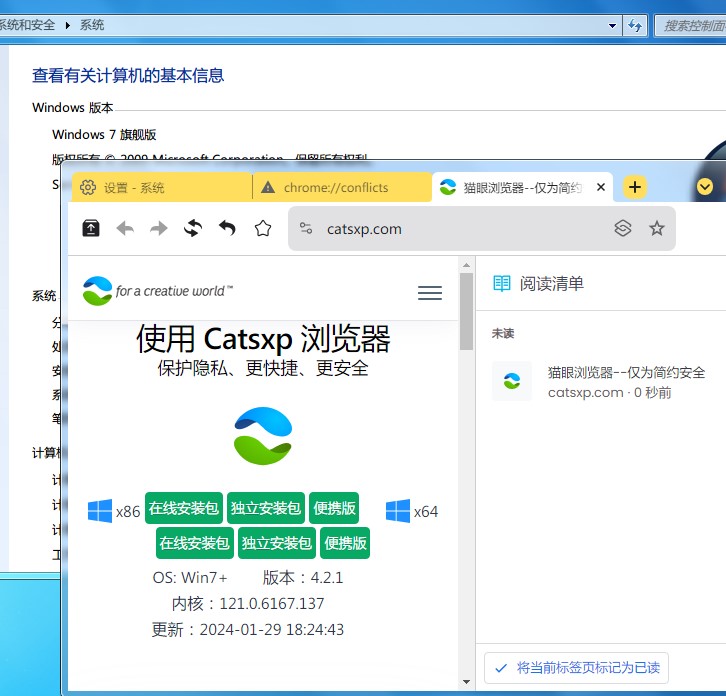Click the 搜索控制面板 search box
This screenshot has width=726, height=696.
[x=690, y=25]
